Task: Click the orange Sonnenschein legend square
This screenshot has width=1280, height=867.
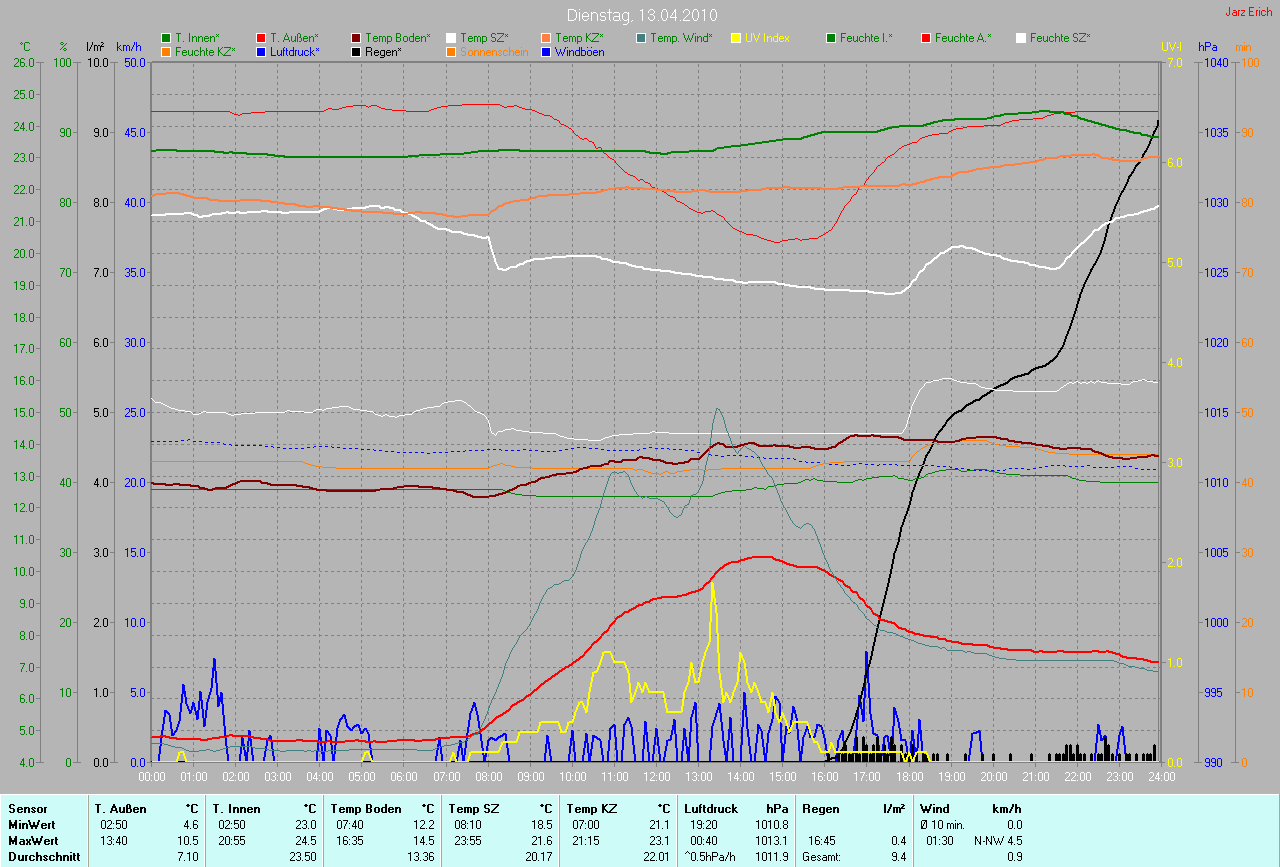Action: [x=451, y=52]
